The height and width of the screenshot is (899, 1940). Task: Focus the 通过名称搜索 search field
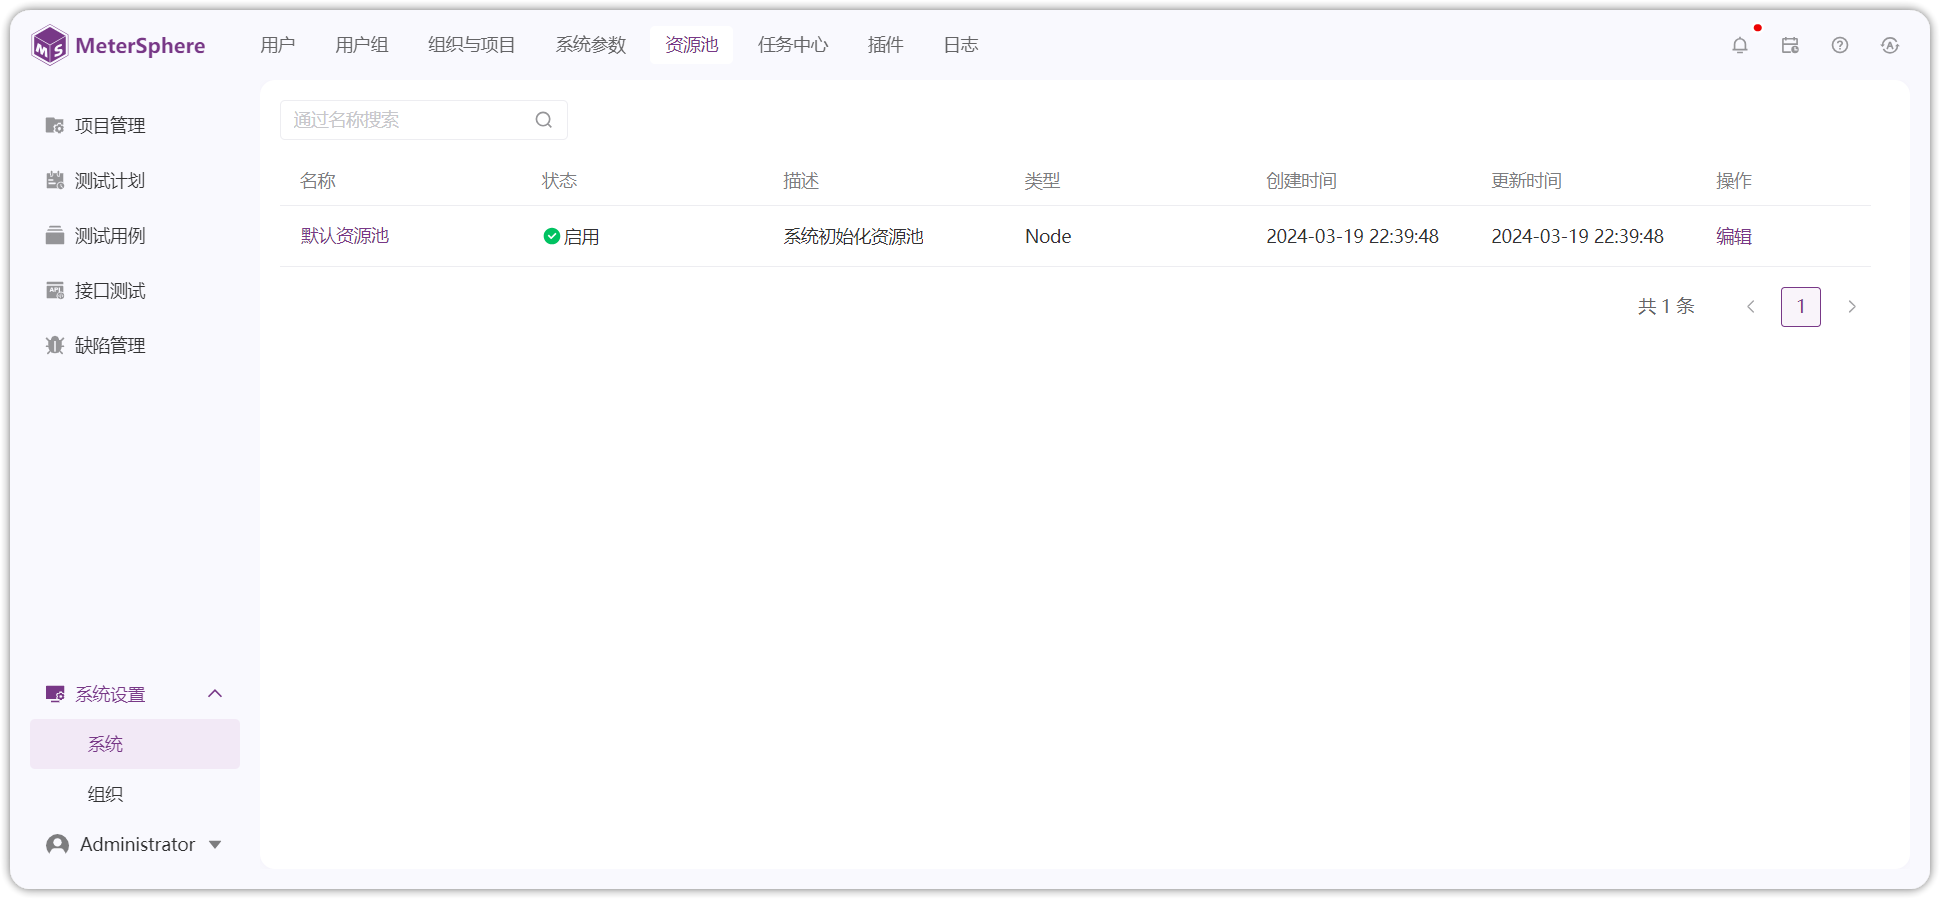(424, 120)
